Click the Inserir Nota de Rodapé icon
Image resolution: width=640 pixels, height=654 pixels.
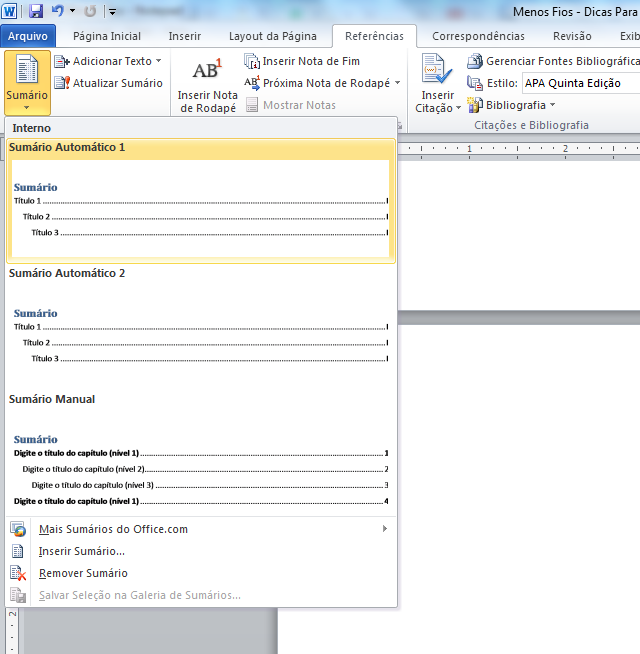(x=207, y=71)
